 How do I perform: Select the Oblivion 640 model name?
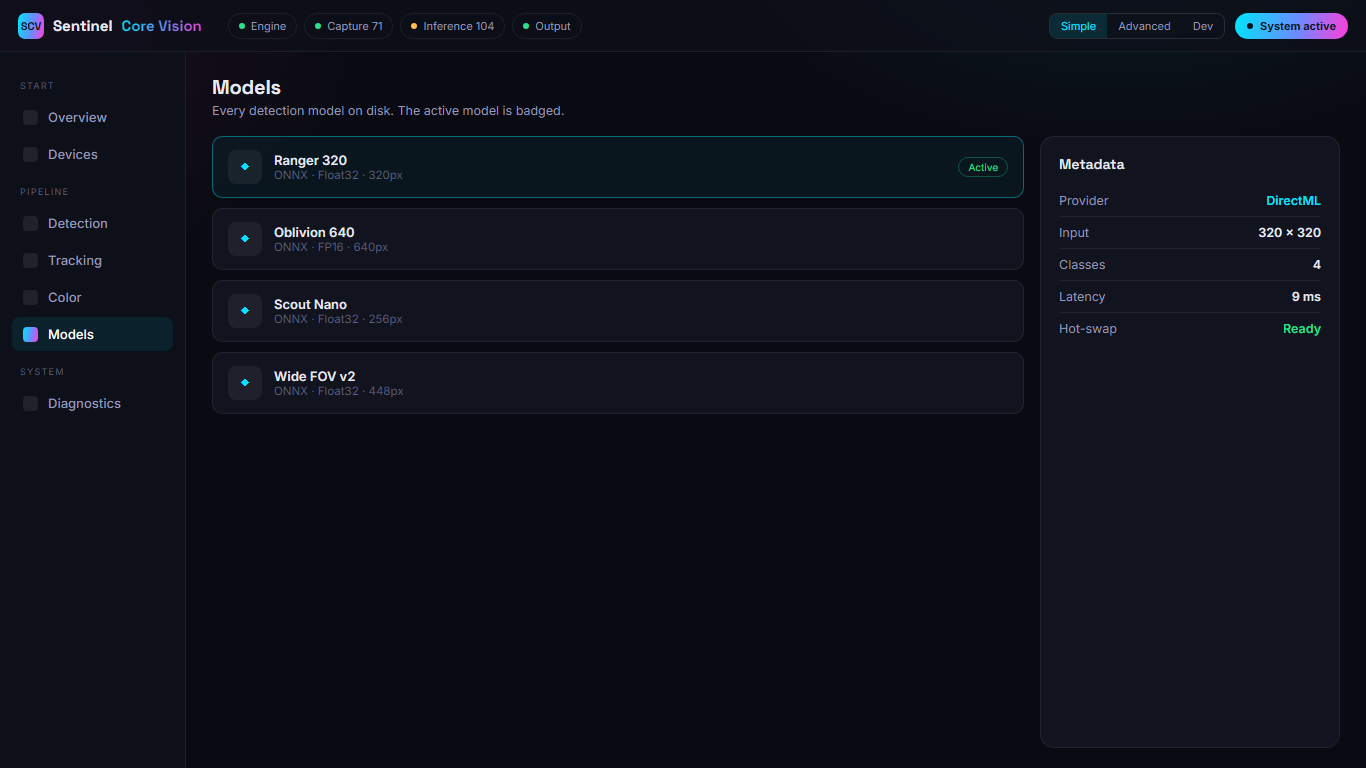(x=314, y=232)
